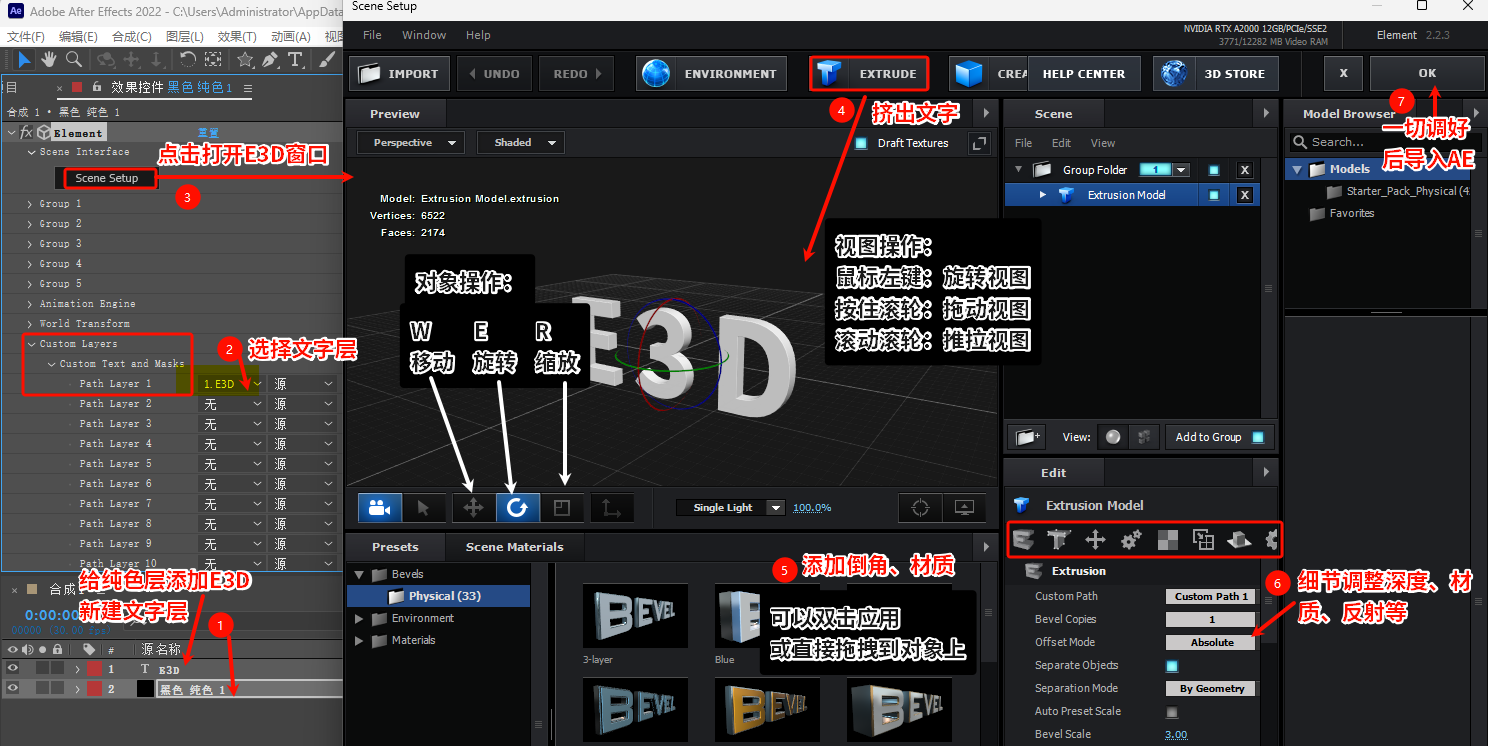
Task: Expand Animation Engine in effect controls
Action: point(30,304)
